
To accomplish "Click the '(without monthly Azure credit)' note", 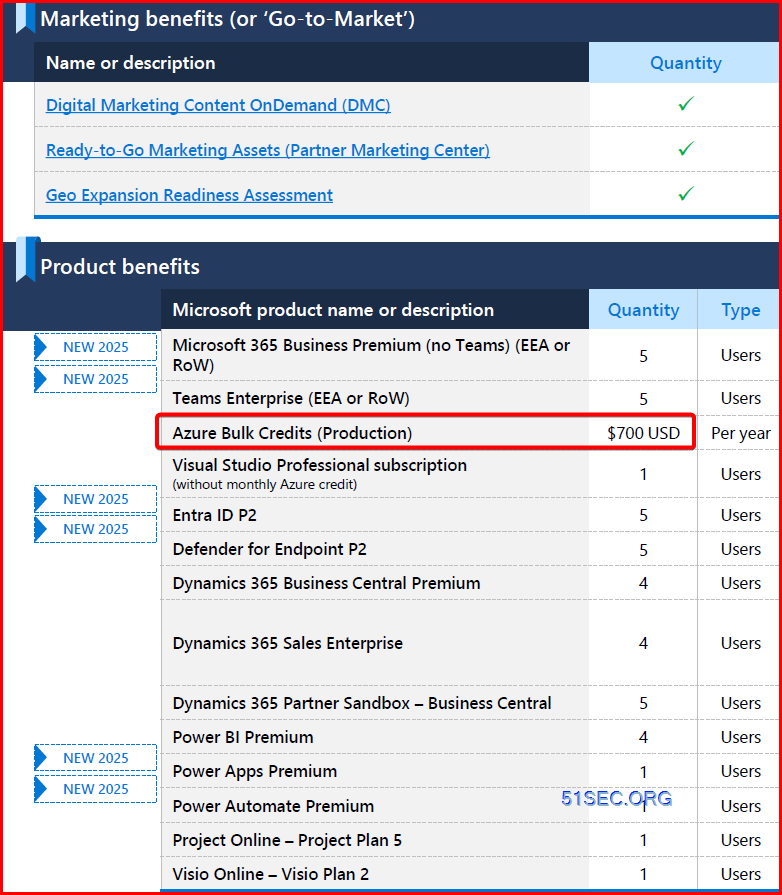I will pos(265,485).
